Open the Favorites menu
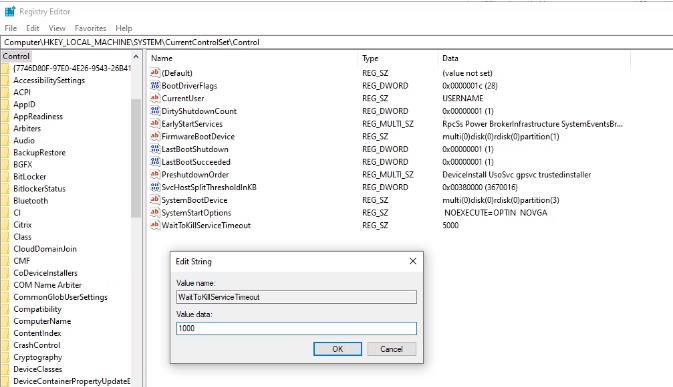The height and width of the screenshot is (387, 673). 90,28
